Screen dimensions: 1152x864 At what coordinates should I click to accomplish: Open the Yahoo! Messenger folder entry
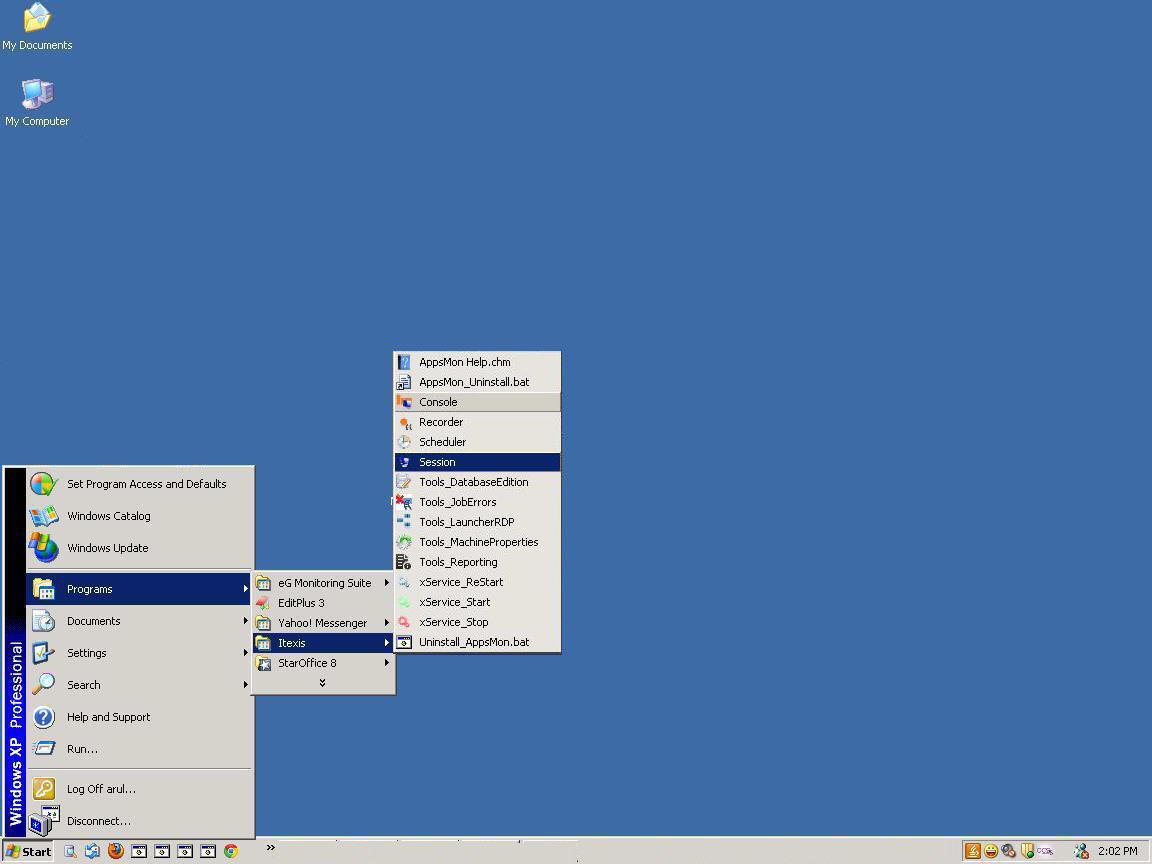[323, 623]
